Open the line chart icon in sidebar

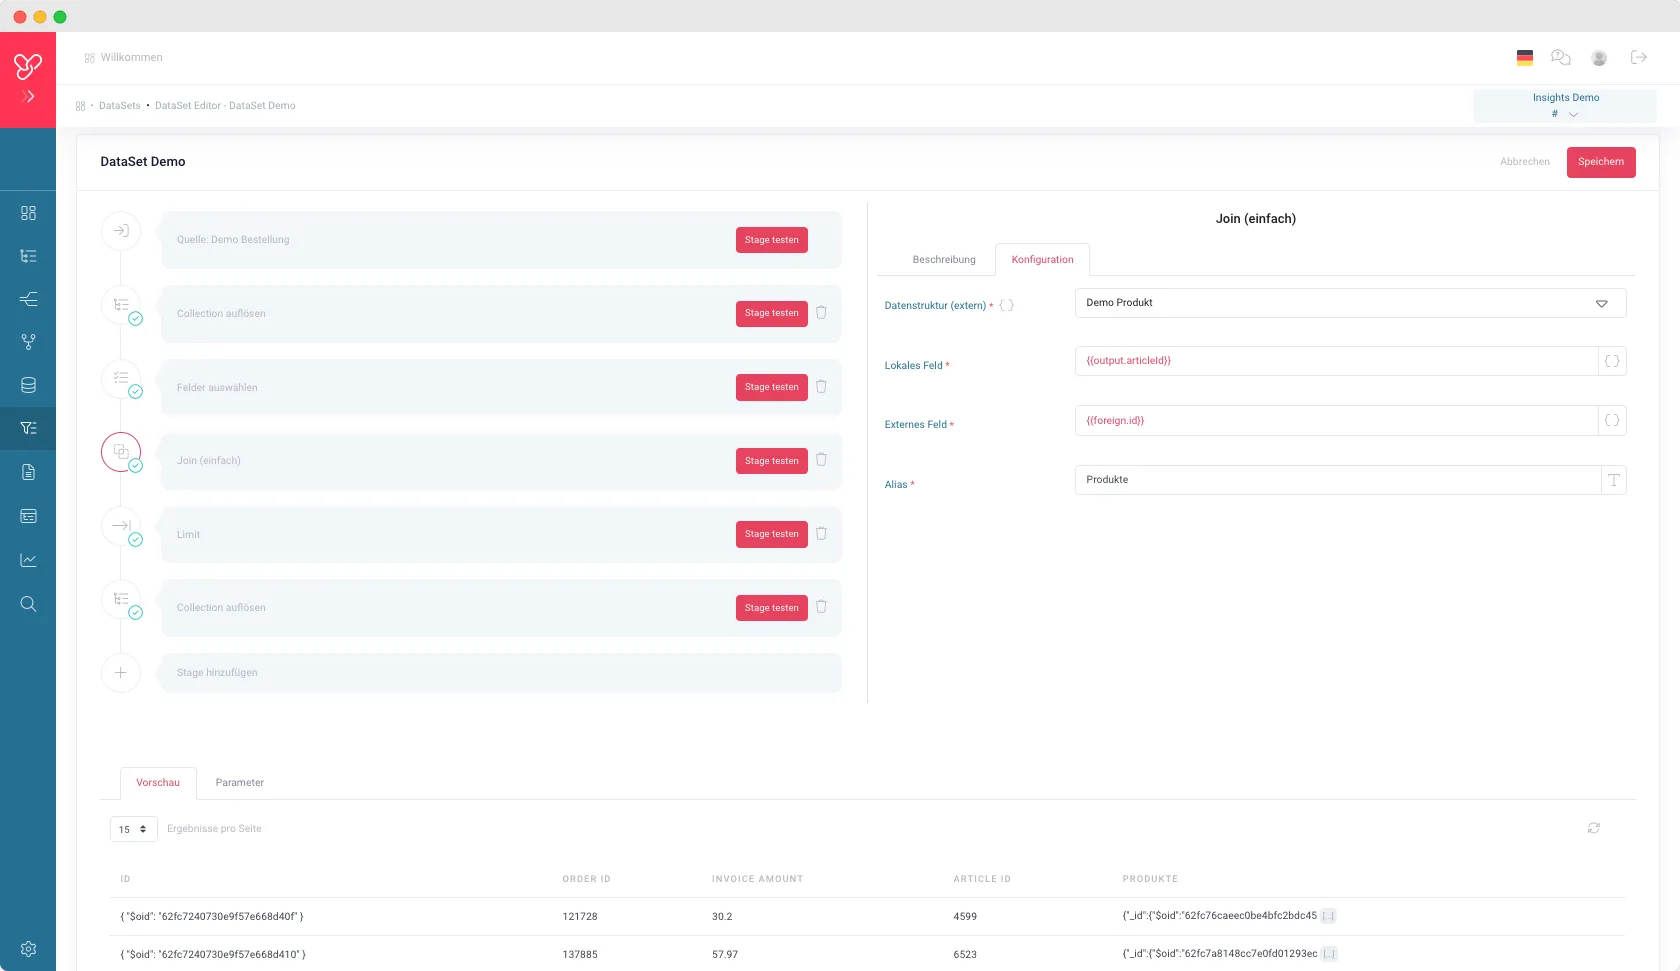coord(28,560)
